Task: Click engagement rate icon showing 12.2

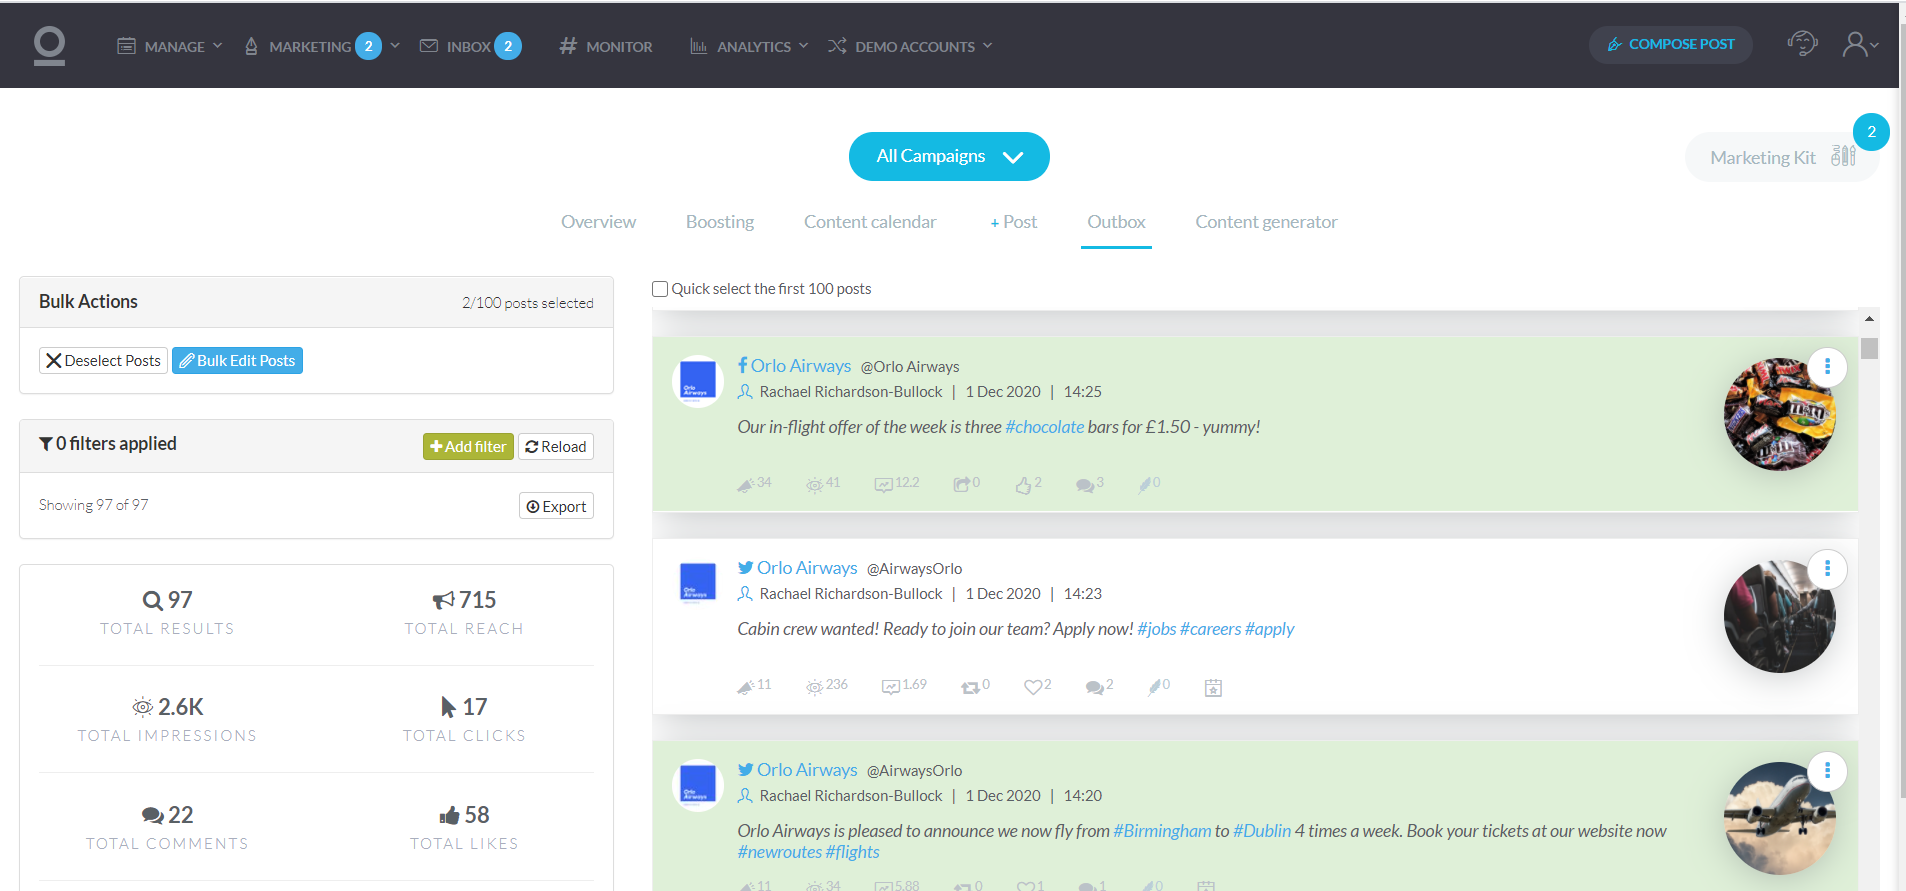Action: pyautogui.click(x=883, y=485)
